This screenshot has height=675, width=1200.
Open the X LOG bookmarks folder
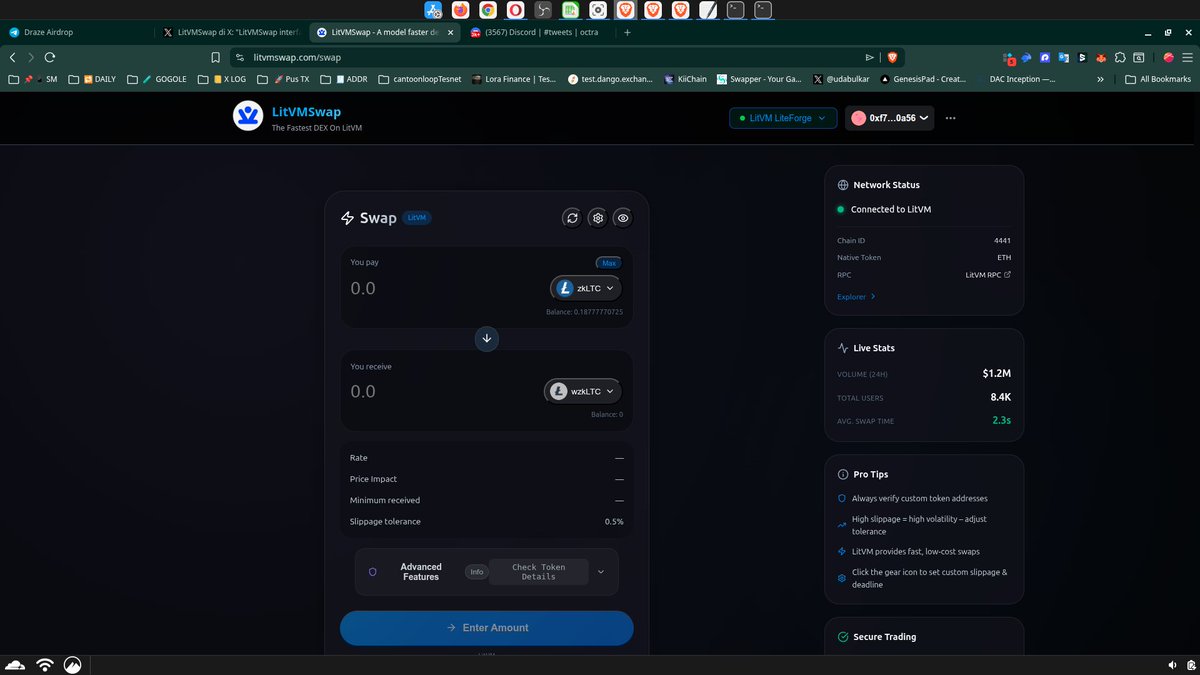[223, 79]
